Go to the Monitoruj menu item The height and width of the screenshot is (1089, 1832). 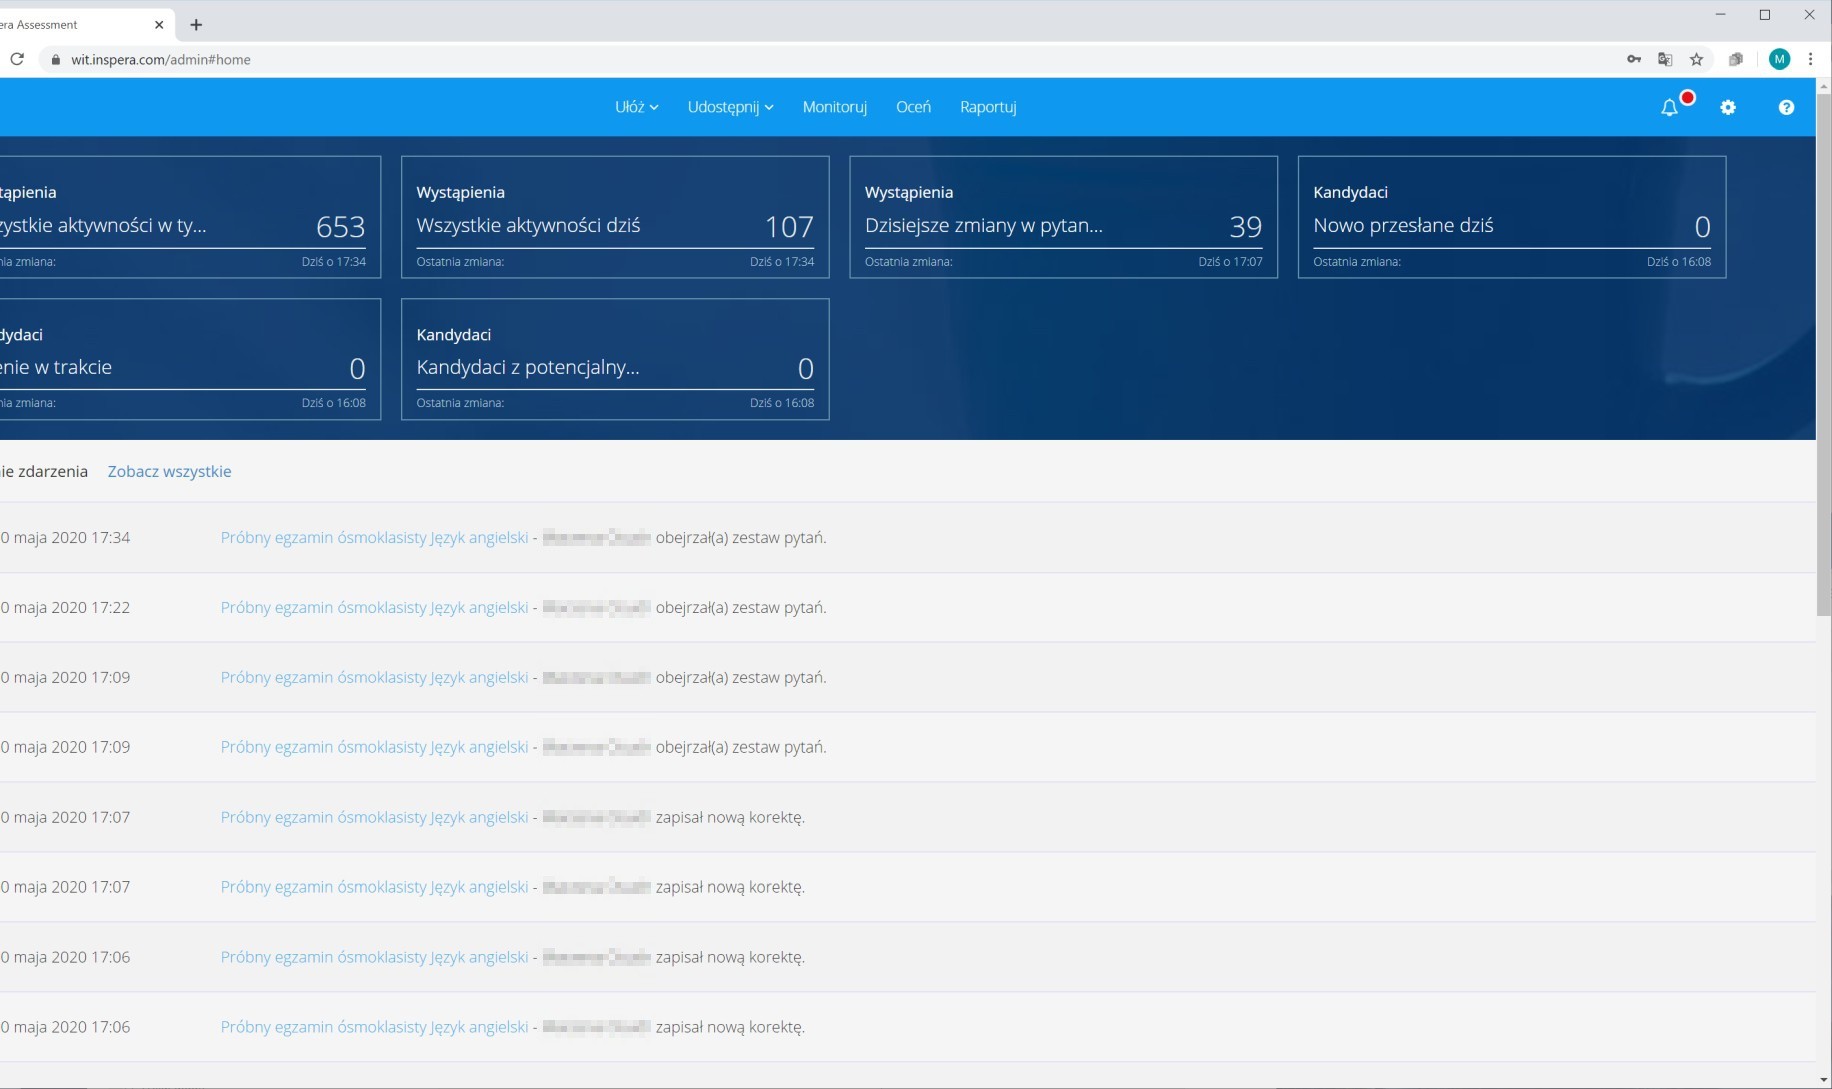tap(834, 107)
